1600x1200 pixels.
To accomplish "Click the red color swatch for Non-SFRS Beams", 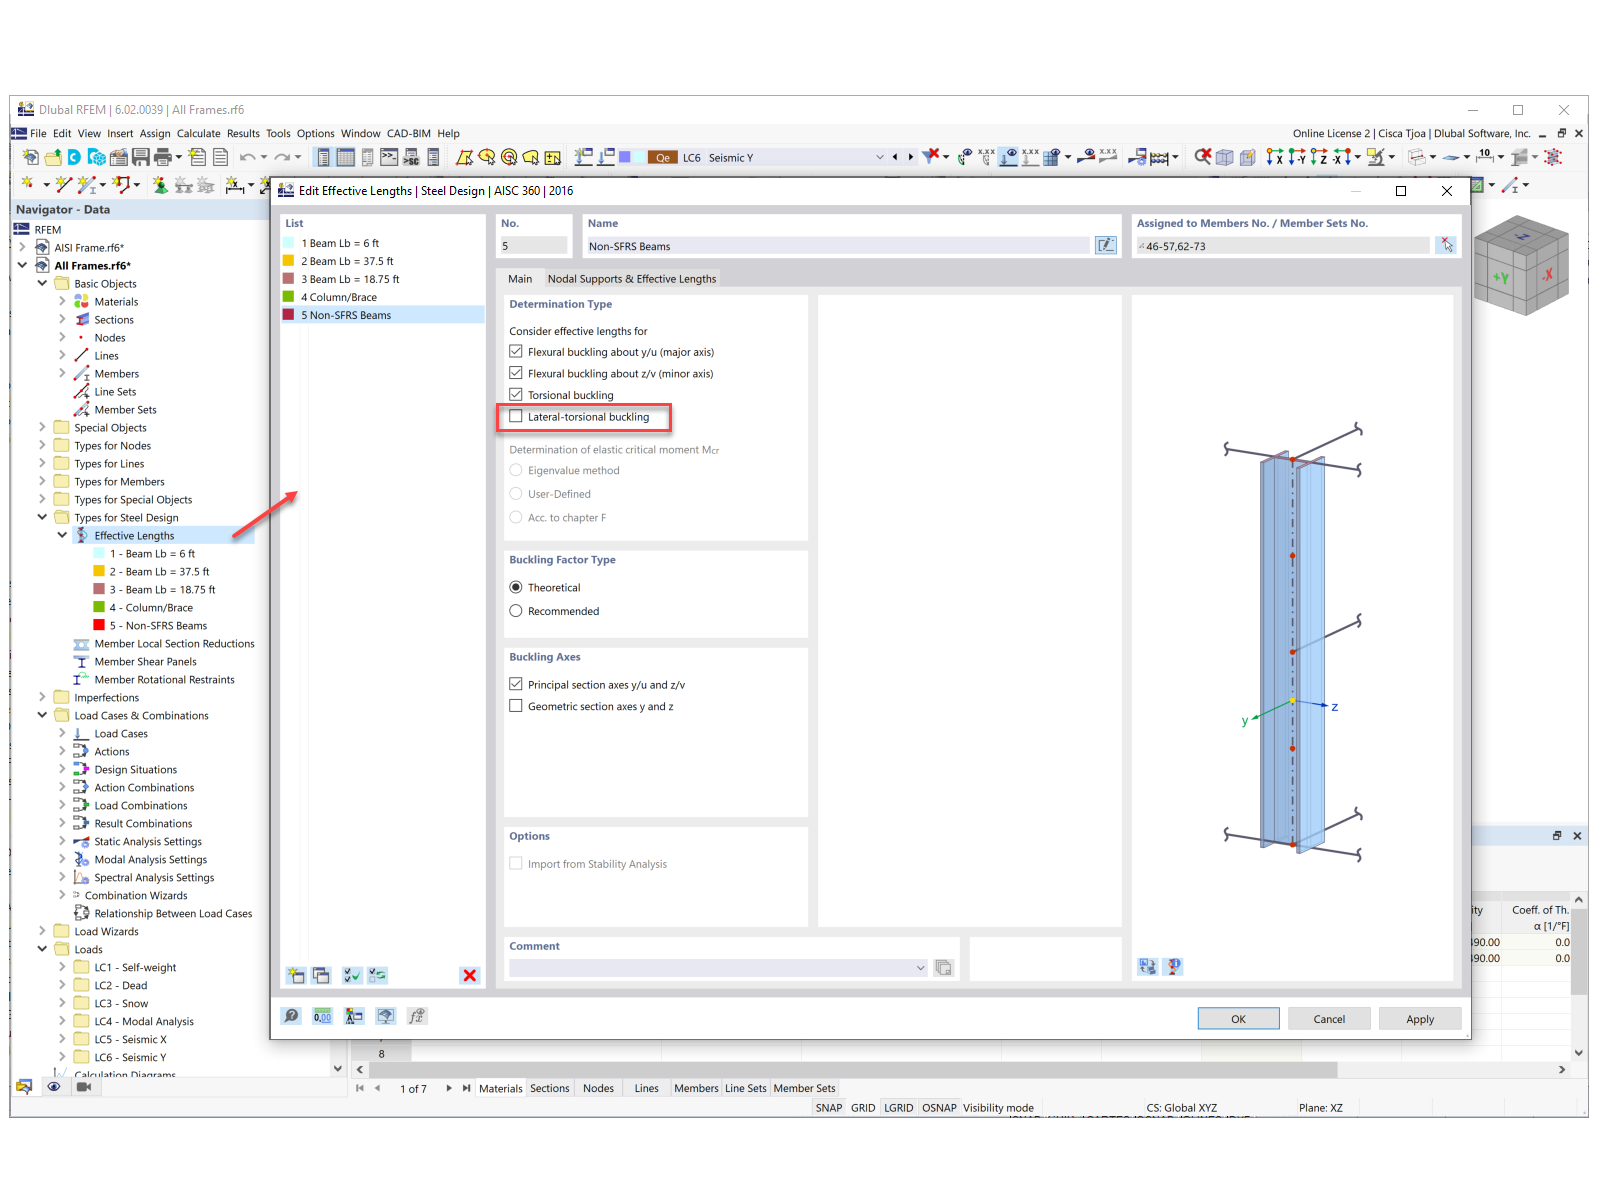I will pos(289,314).
